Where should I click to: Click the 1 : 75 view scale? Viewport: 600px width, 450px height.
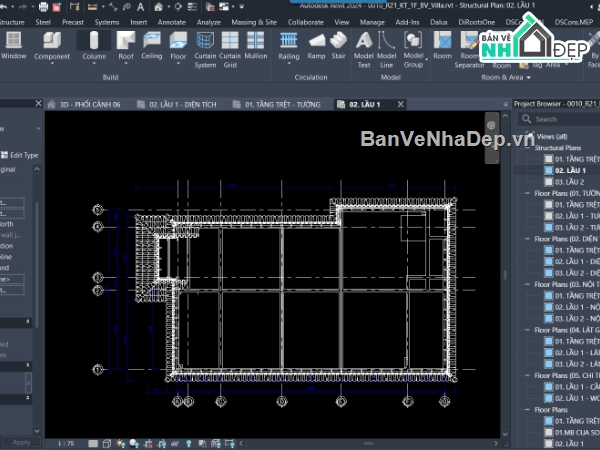tap(66, 443)
